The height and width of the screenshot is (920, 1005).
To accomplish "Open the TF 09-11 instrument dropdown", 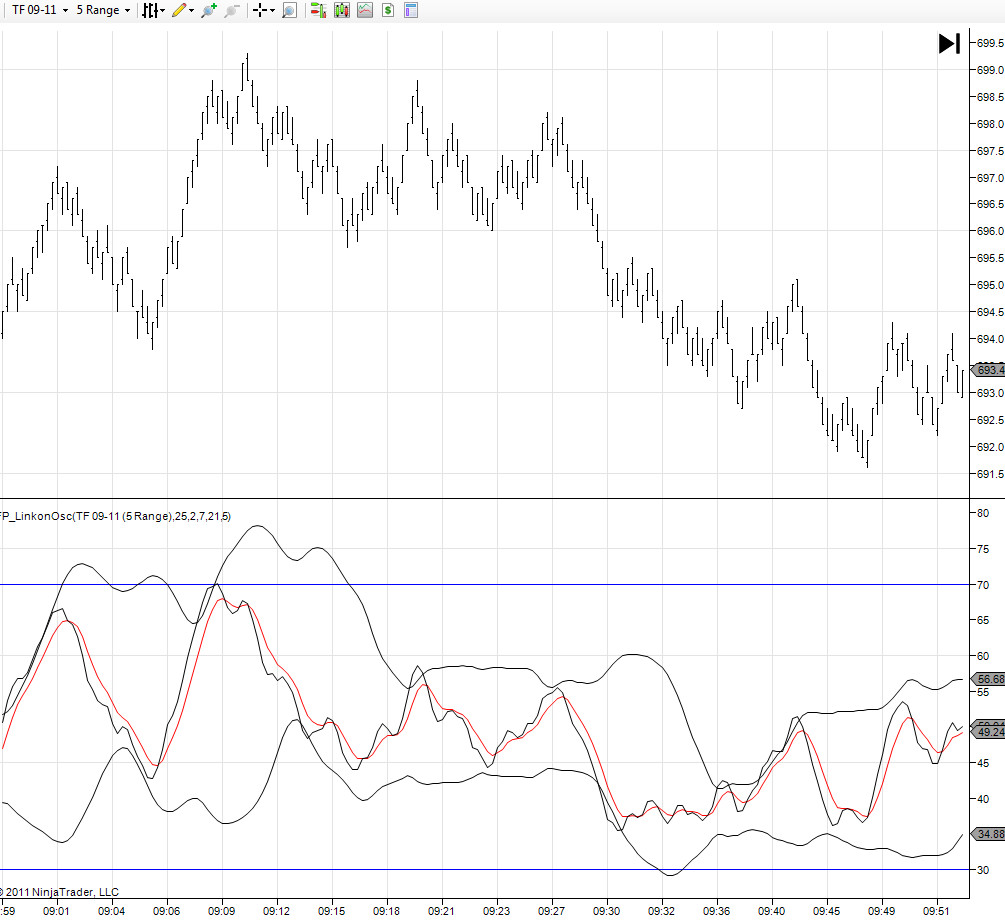I will click(40, 10).
